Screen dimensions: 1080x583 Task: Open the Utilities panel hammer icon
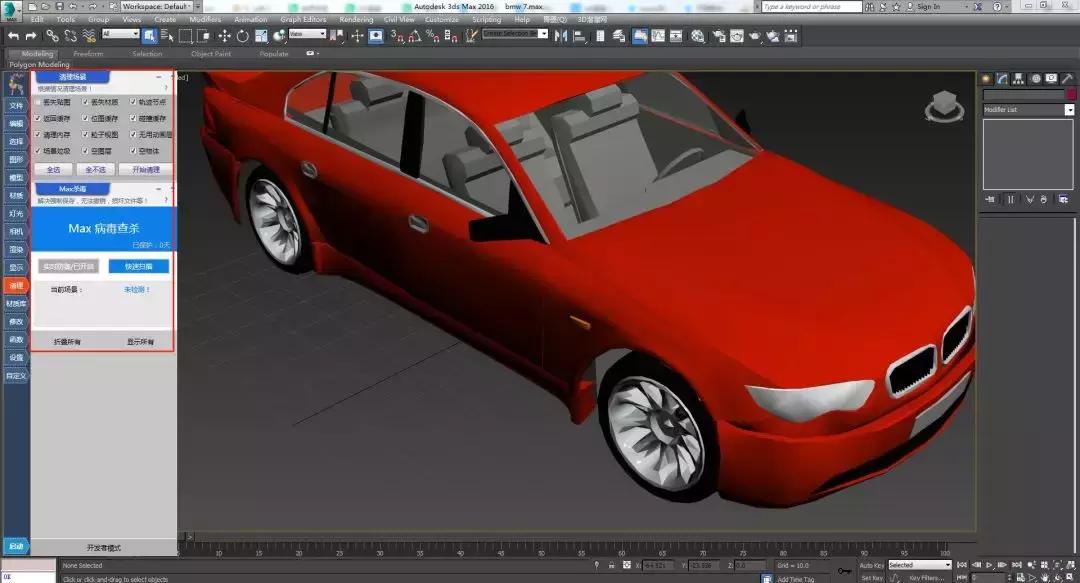coord(1066,78)
